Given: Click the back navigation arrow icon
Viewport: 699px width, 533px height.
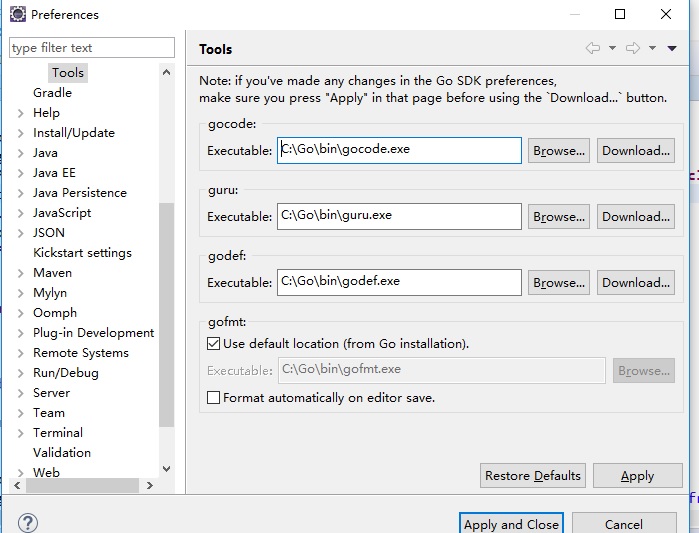Looking at the screenshot, I should 592,48.
